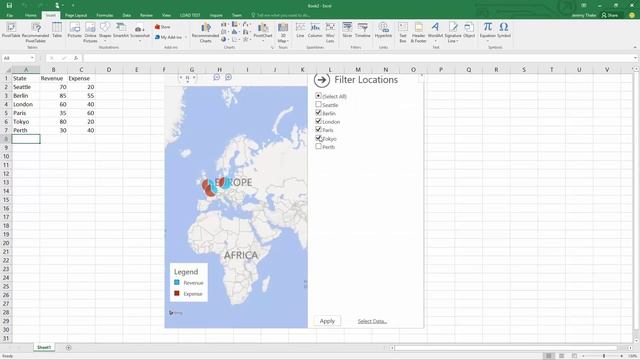This screenshot has width=640, height=360.
Task: Click the Revenue legend color swatch
Action: (x=177, y=282)
